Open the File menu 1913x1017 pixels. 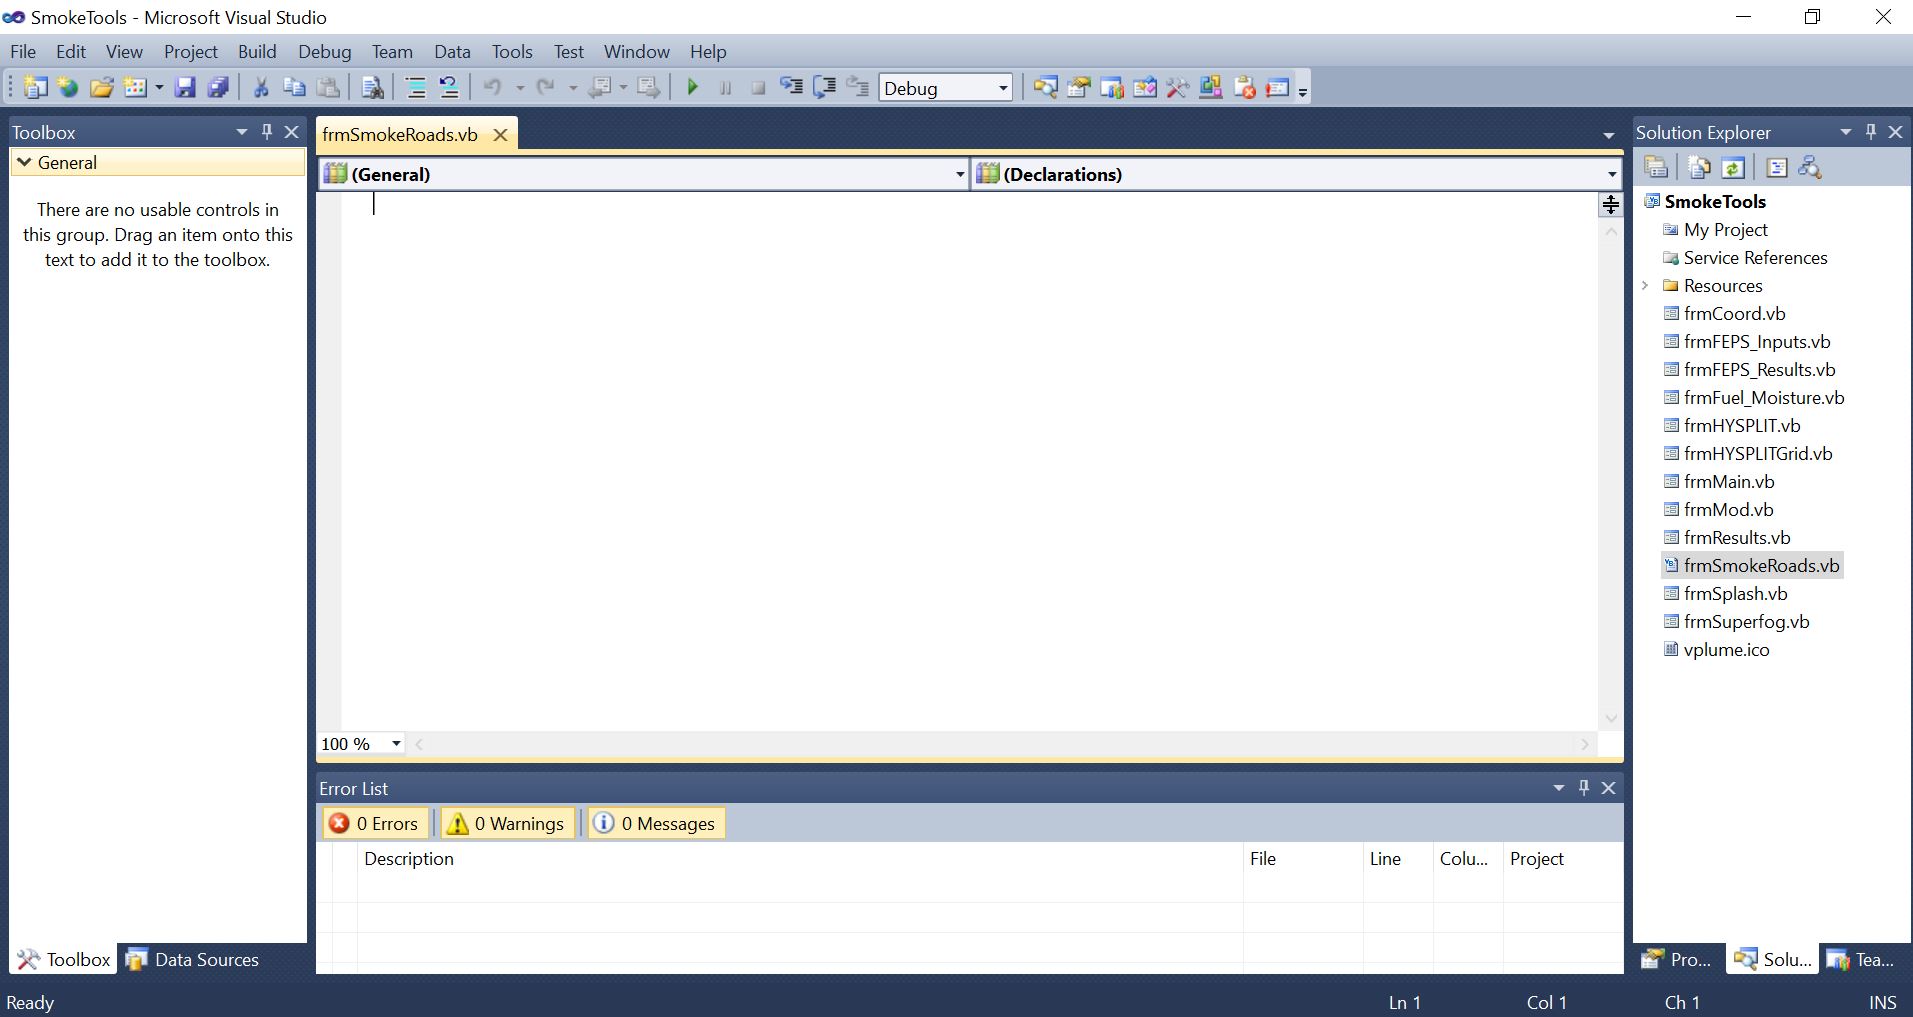(23, 52)
